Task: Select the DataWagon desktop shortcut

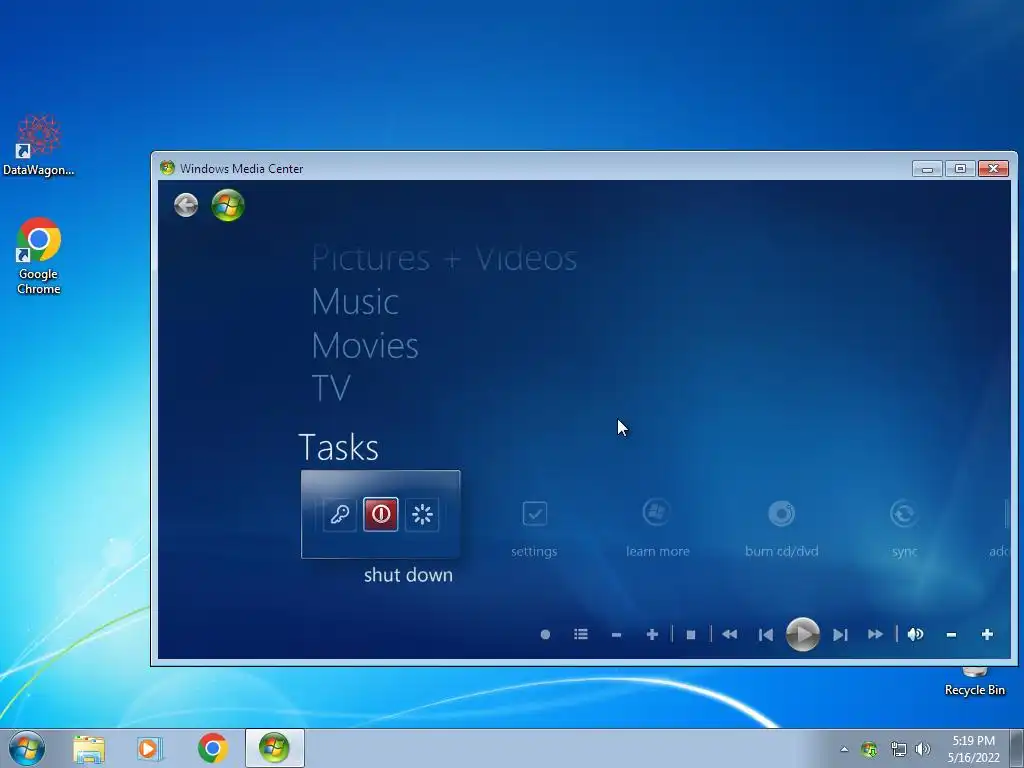Action: [x=39, y=145]
